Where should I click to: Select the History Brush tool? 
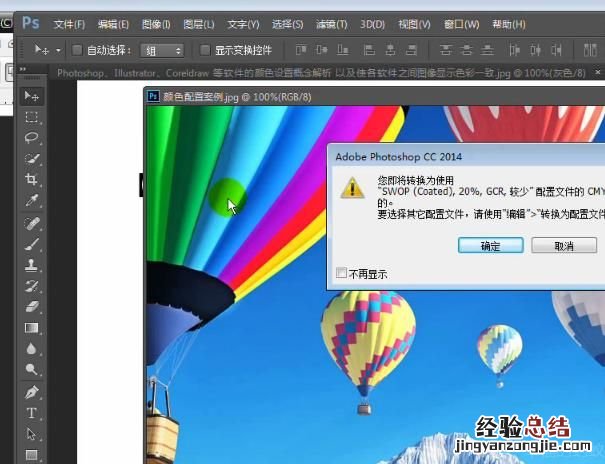click(x=32, y=286)
